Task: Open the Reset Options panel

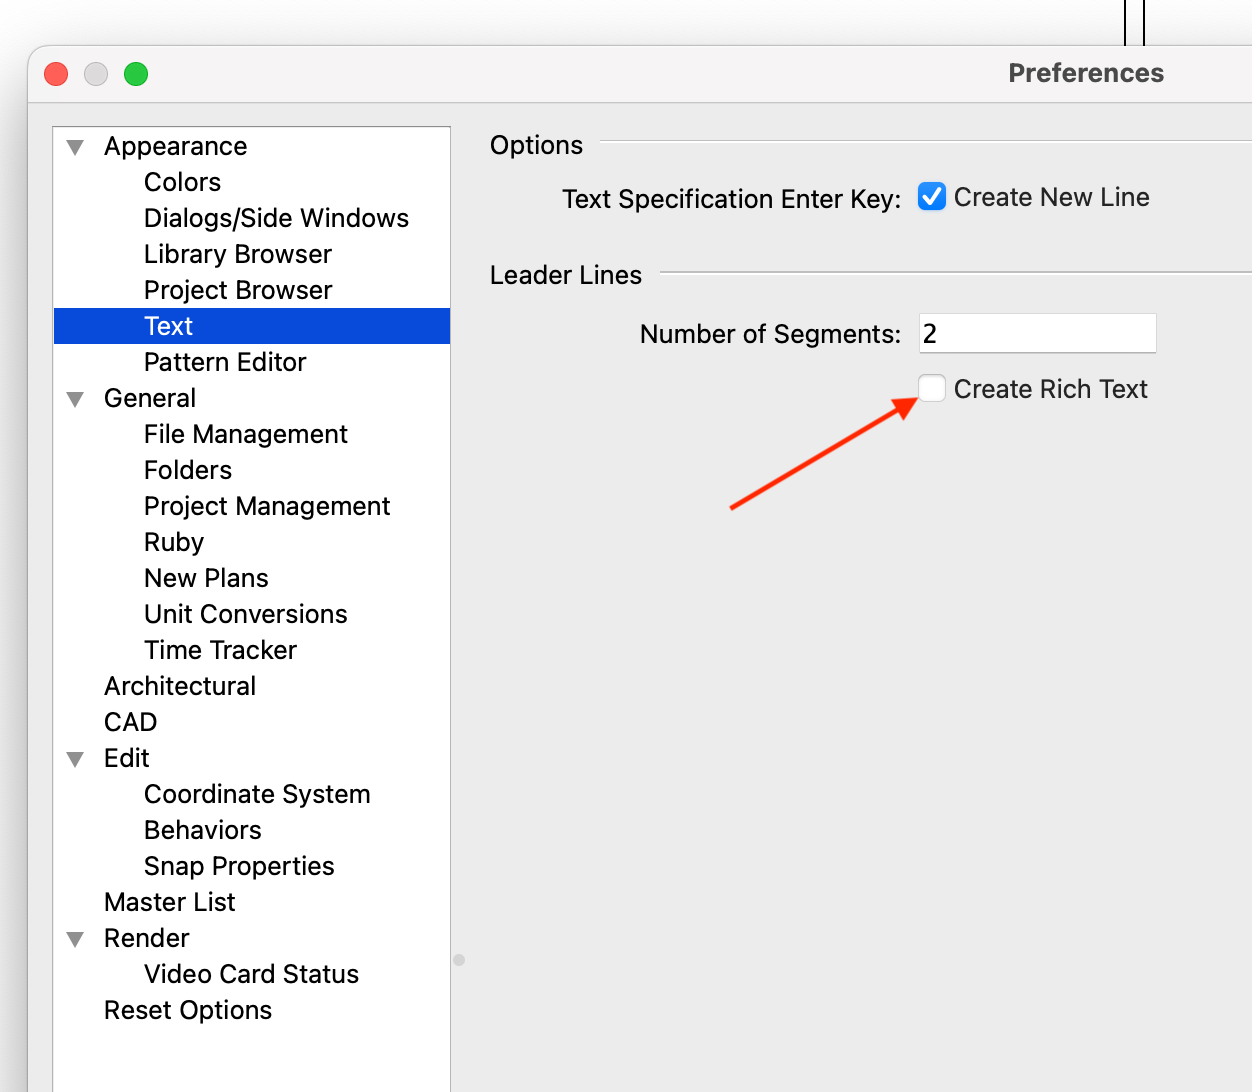Action: (188, 1010)
